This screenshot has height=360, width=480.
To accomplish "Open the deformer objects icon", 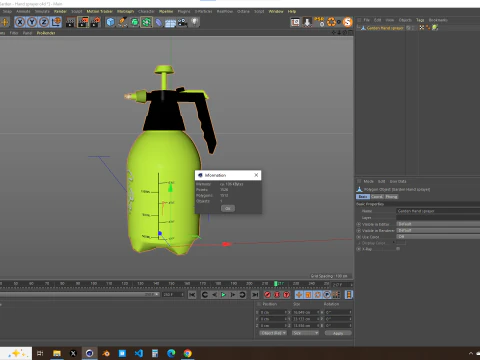I will [x=158, y=22].
